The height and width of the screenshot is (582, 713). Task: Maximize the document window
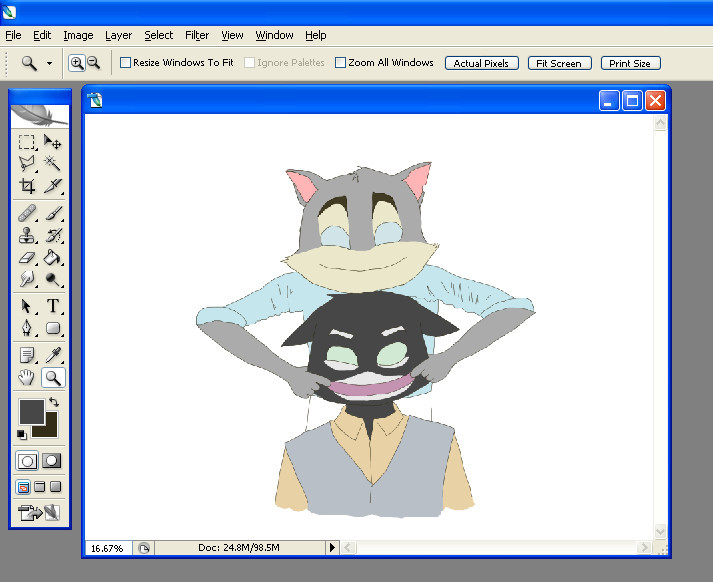(632, 100)
